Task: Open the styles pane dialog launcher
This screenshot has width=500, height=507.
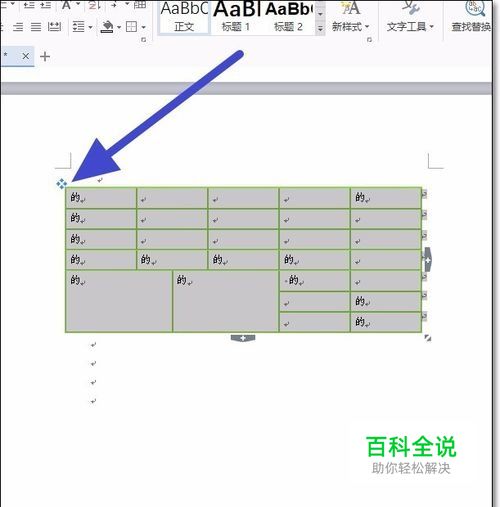Action: [x=369, y=40]
